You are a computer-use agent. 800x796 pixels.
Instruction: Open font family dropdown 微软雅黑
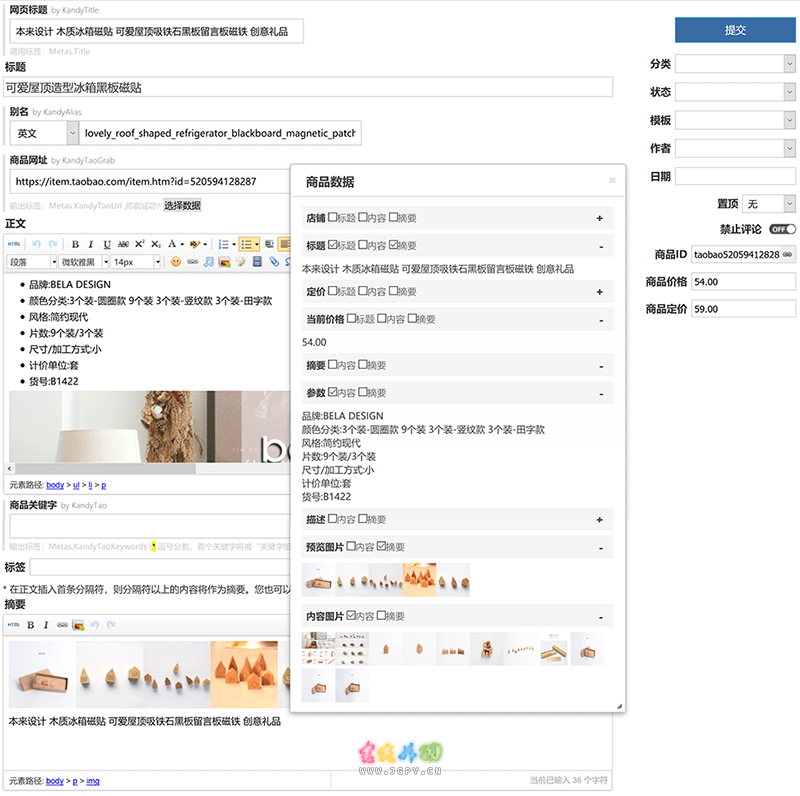(84, 262)
